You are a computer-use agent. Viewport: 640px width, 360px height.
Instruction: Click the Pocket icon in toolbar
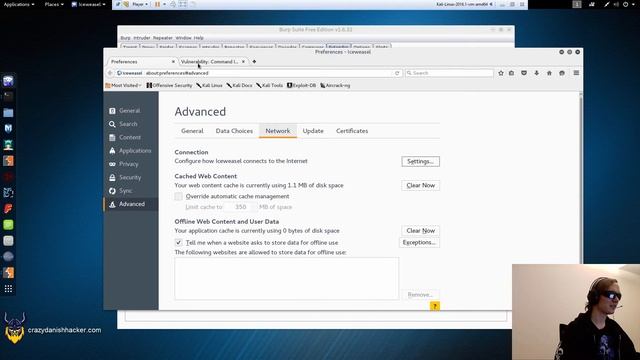524,73
